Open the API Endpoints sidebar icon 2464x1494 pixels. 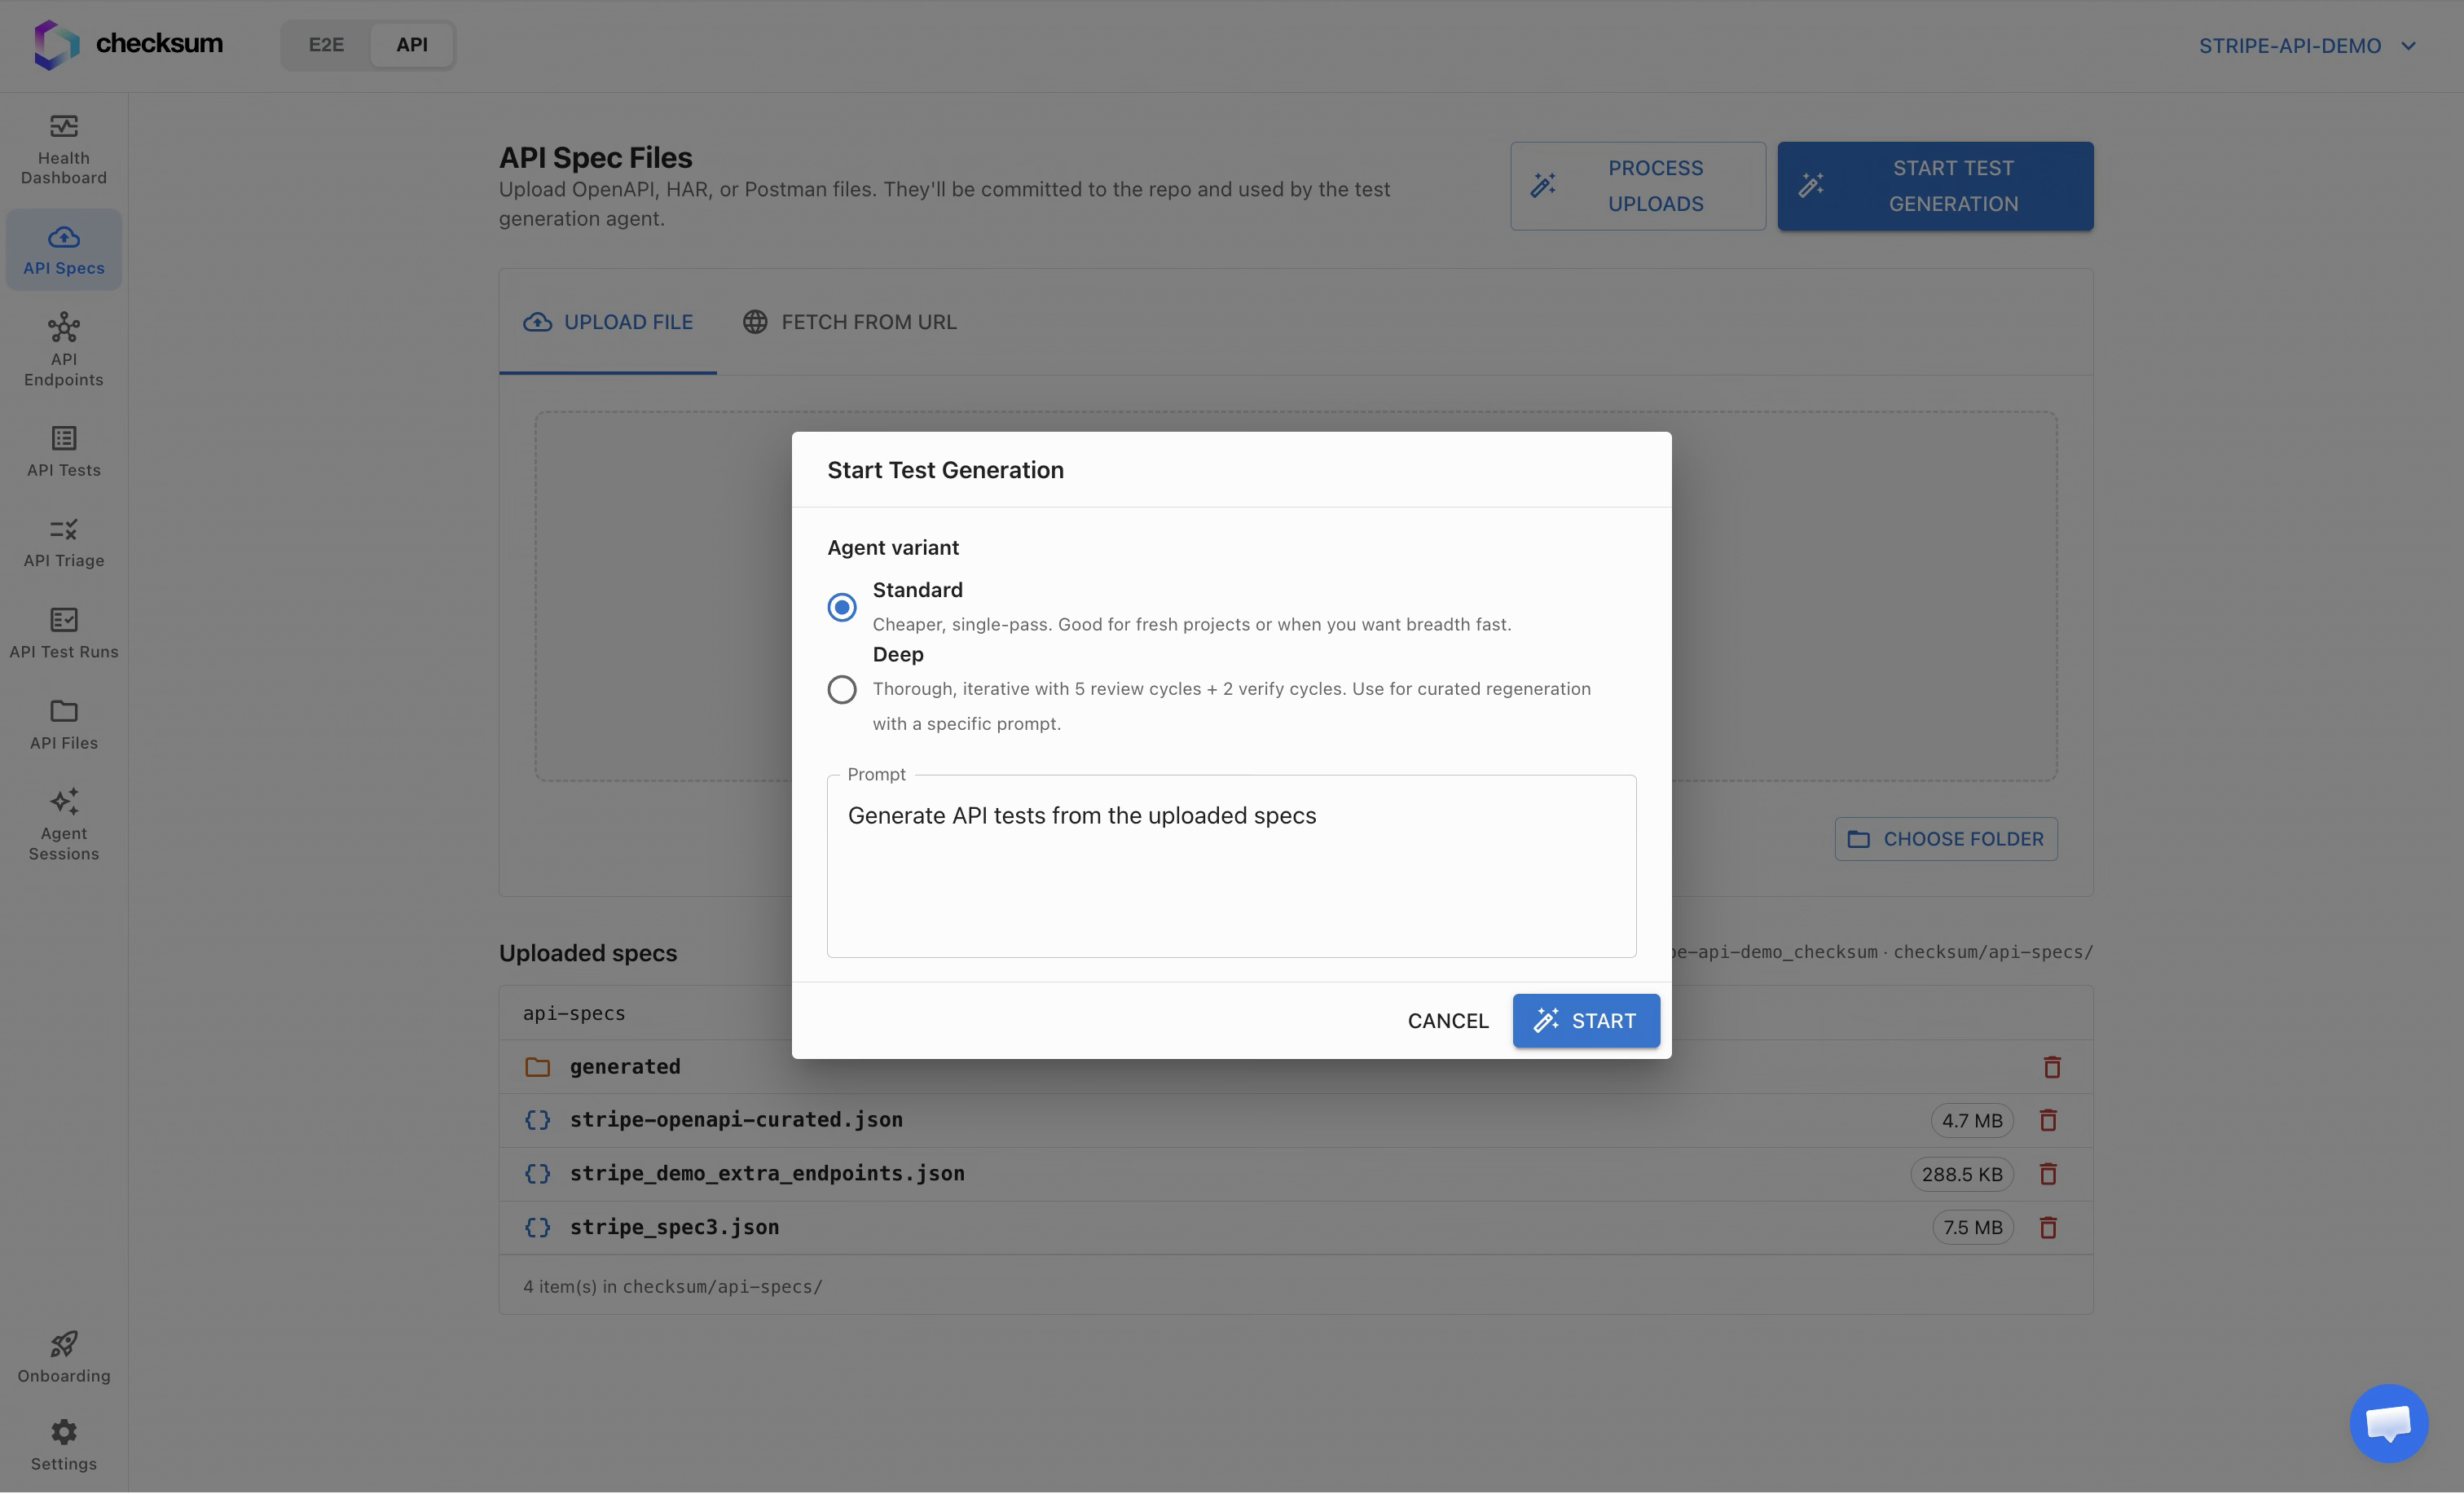(64, 327)
